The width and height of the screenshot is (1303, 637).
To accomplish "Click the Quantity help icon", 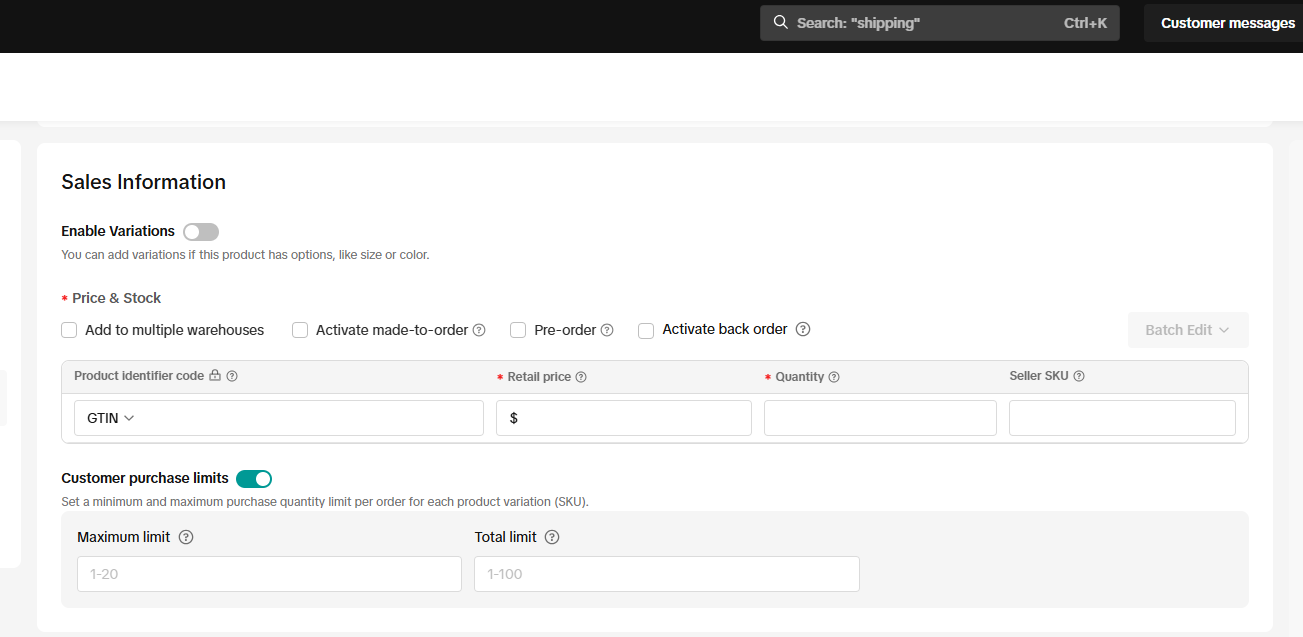I will [834, 377].
